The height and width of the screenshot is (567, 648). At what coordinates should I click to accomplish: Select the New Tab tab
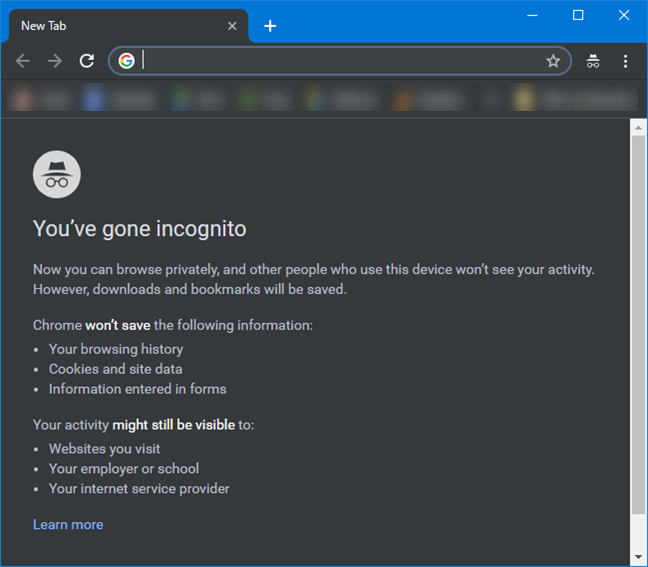(110, 26)
